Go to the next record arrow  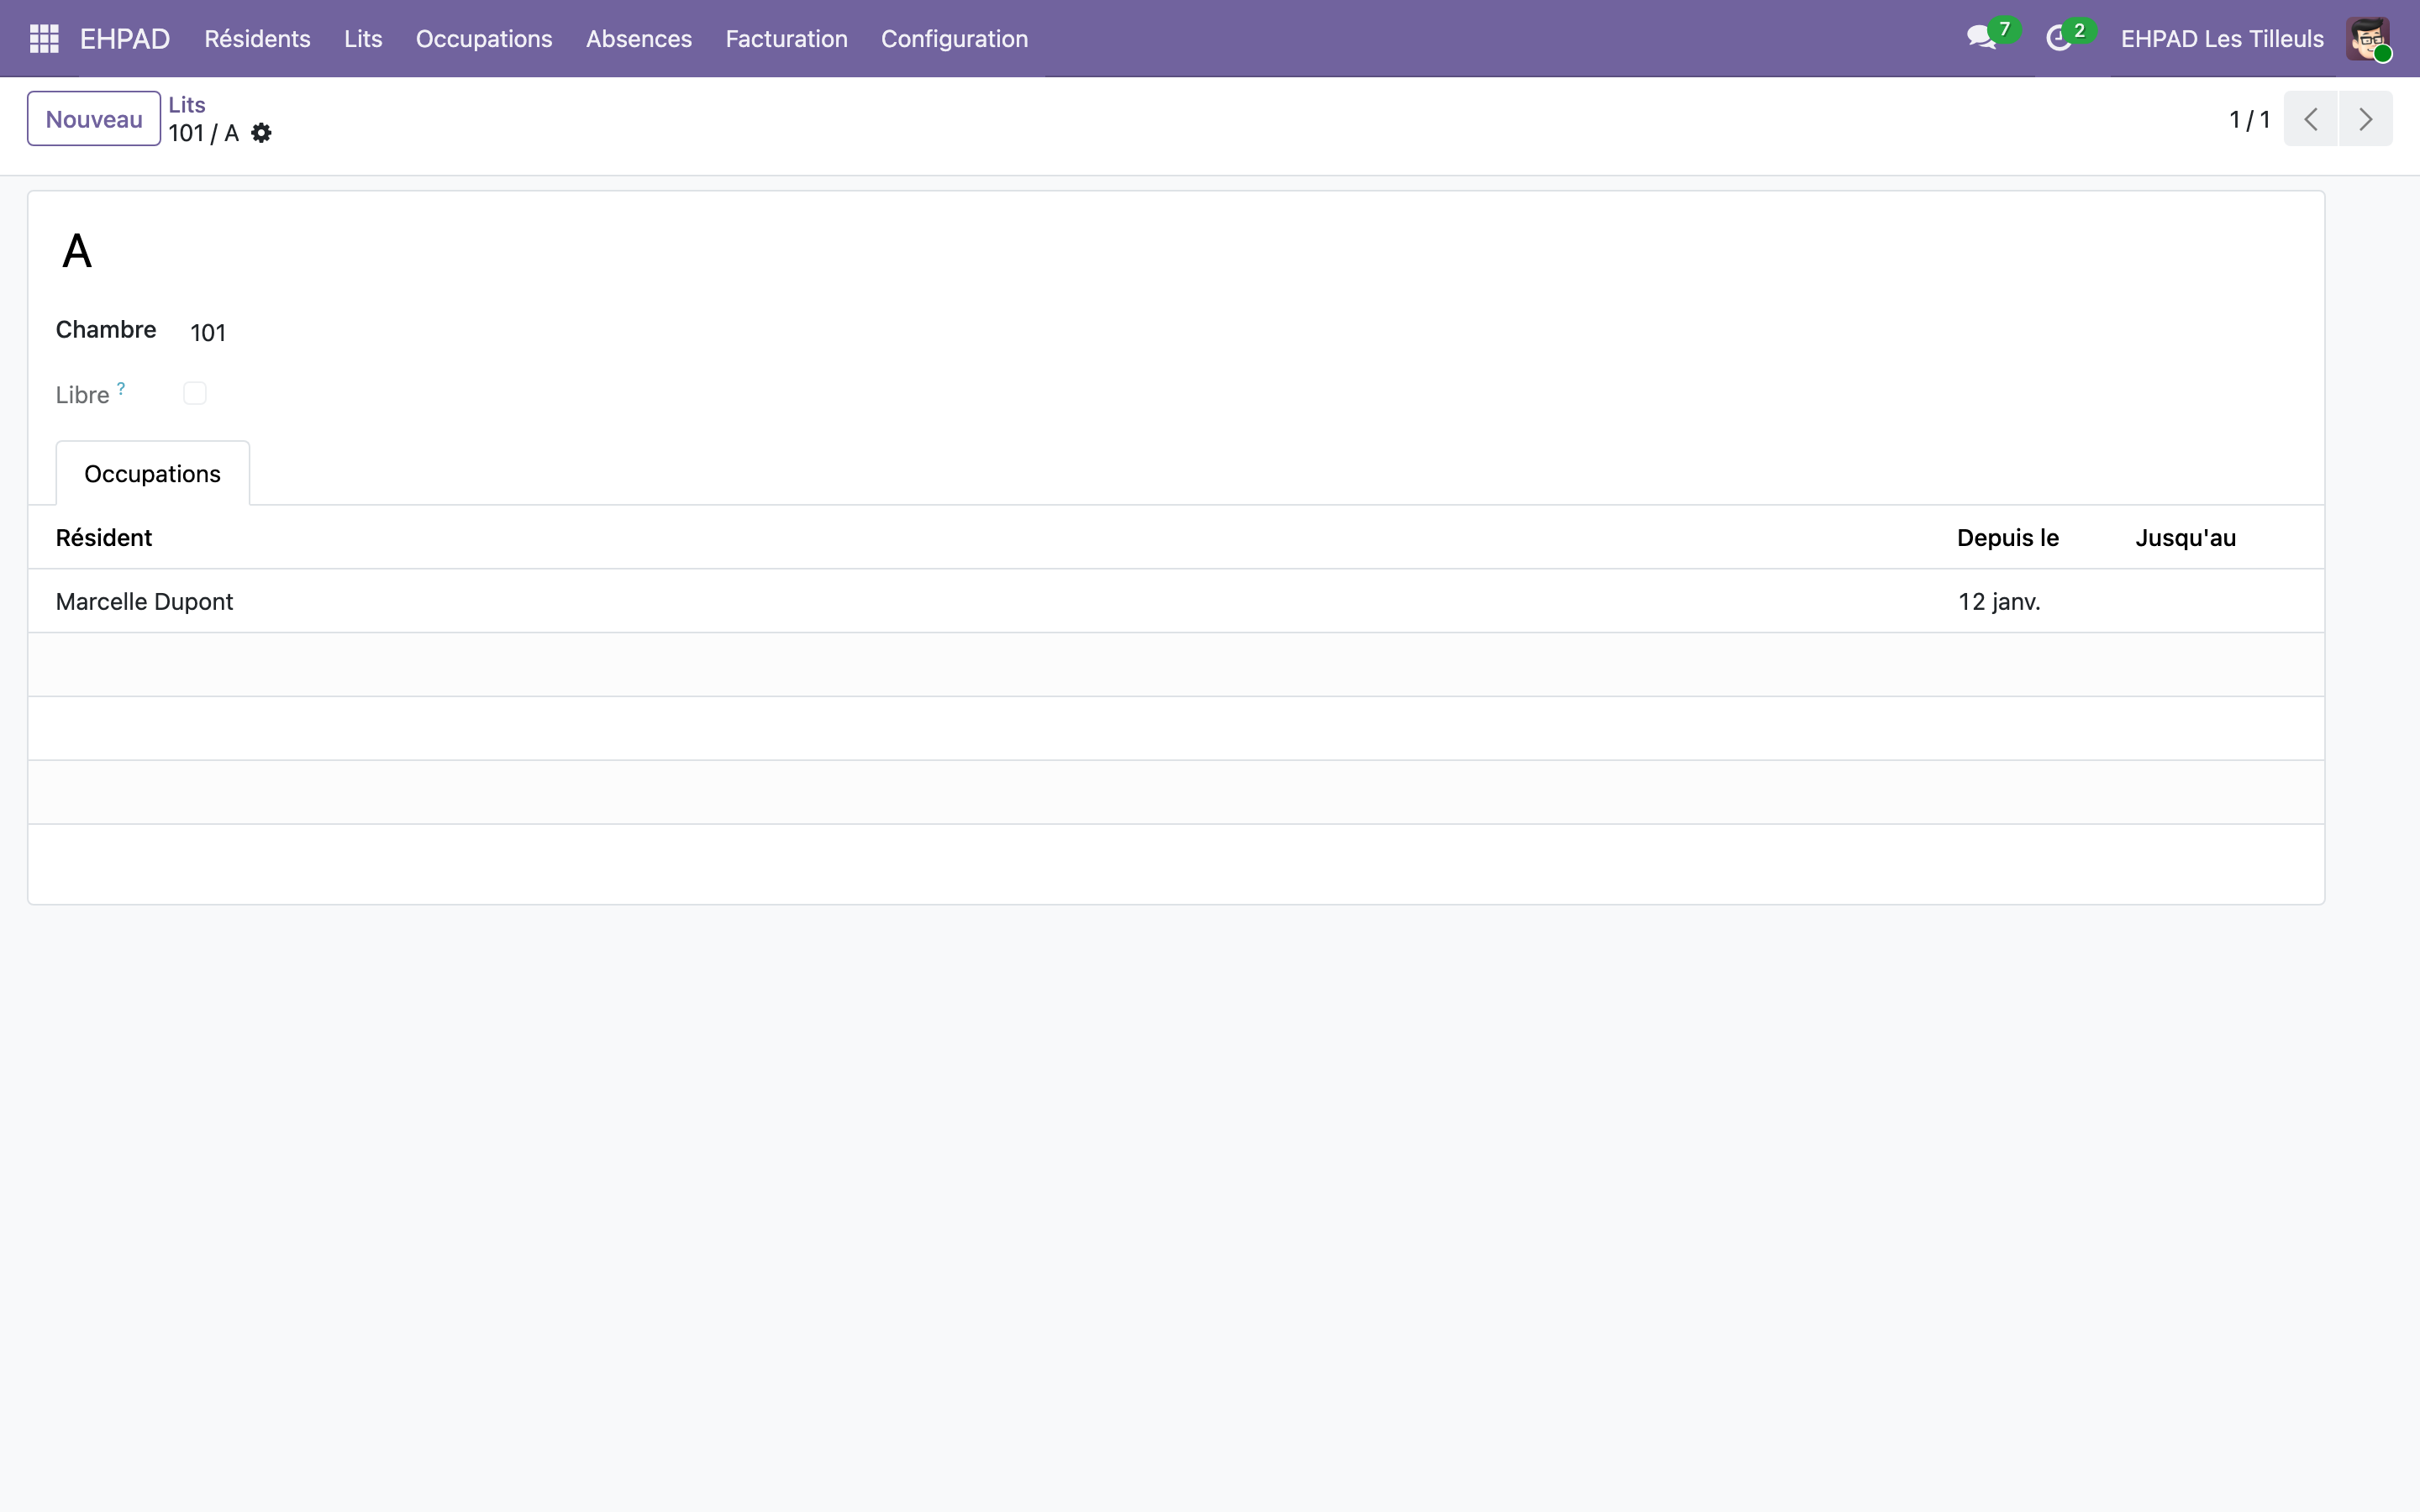point(2365,119)
